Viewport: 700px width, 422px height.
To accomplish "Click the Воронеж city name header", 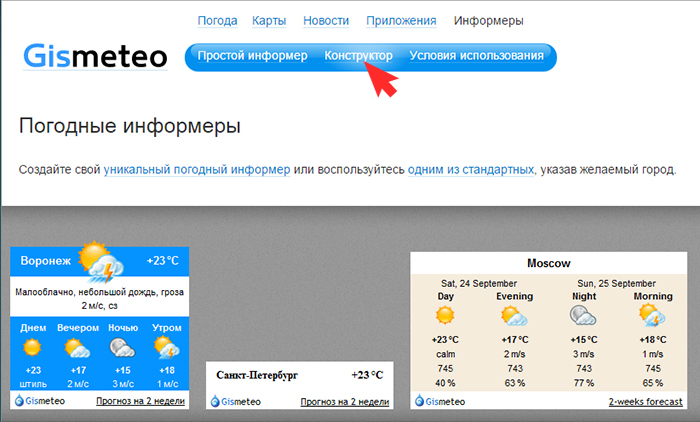I will coord(46,261).
